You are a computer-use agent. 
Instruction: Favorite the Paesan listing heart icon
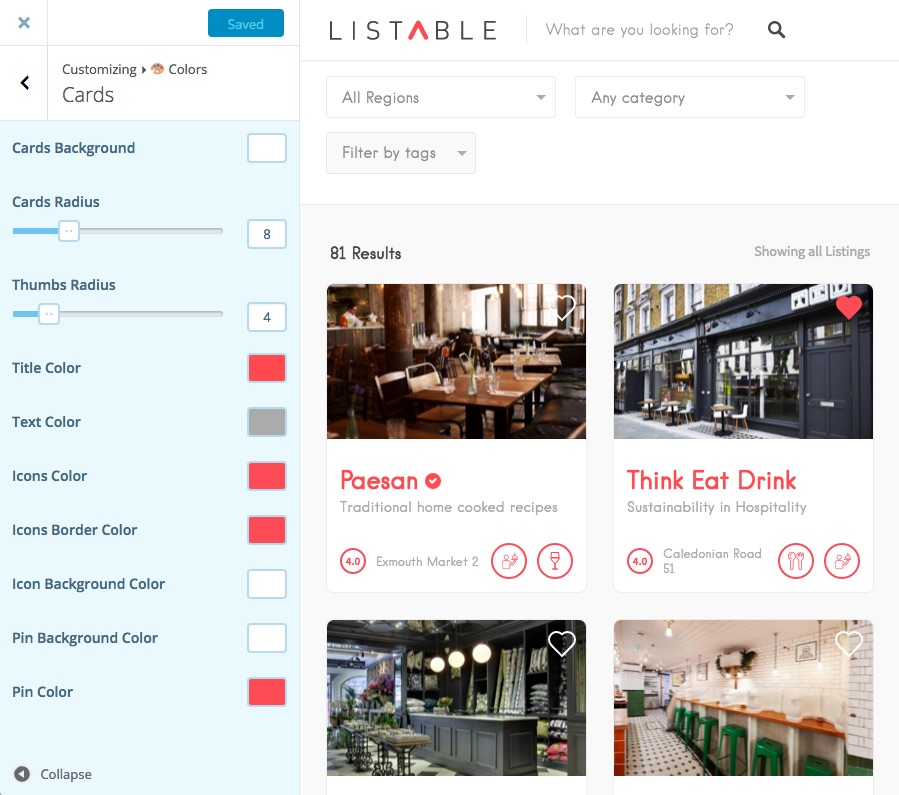(x=563, y=307)
